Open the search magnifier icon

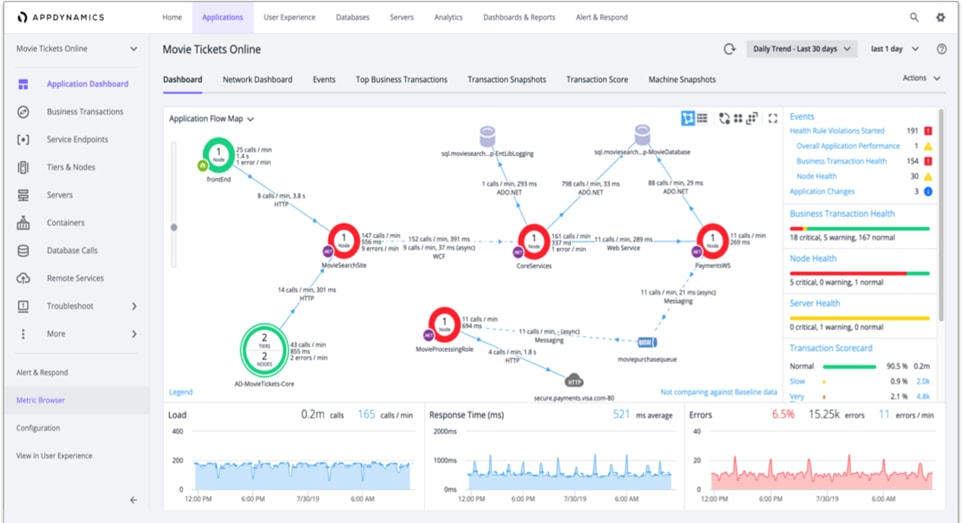point(914,17)
